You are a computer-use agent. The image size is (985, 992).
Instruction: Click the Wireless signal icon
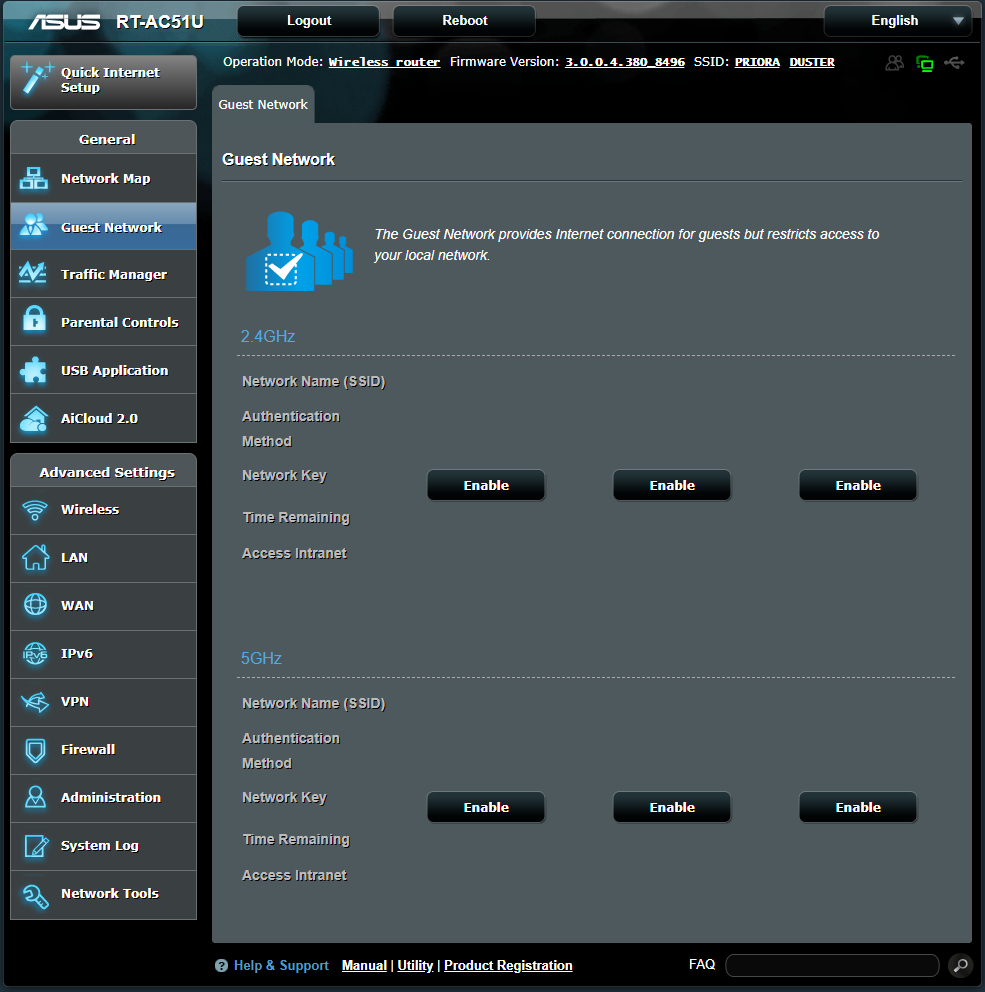[x=35, y=510]
